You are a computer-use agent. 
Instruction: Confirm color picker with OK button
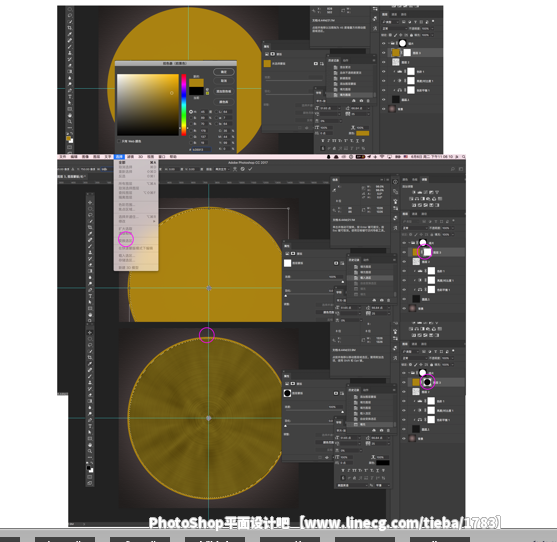(223, 72)
